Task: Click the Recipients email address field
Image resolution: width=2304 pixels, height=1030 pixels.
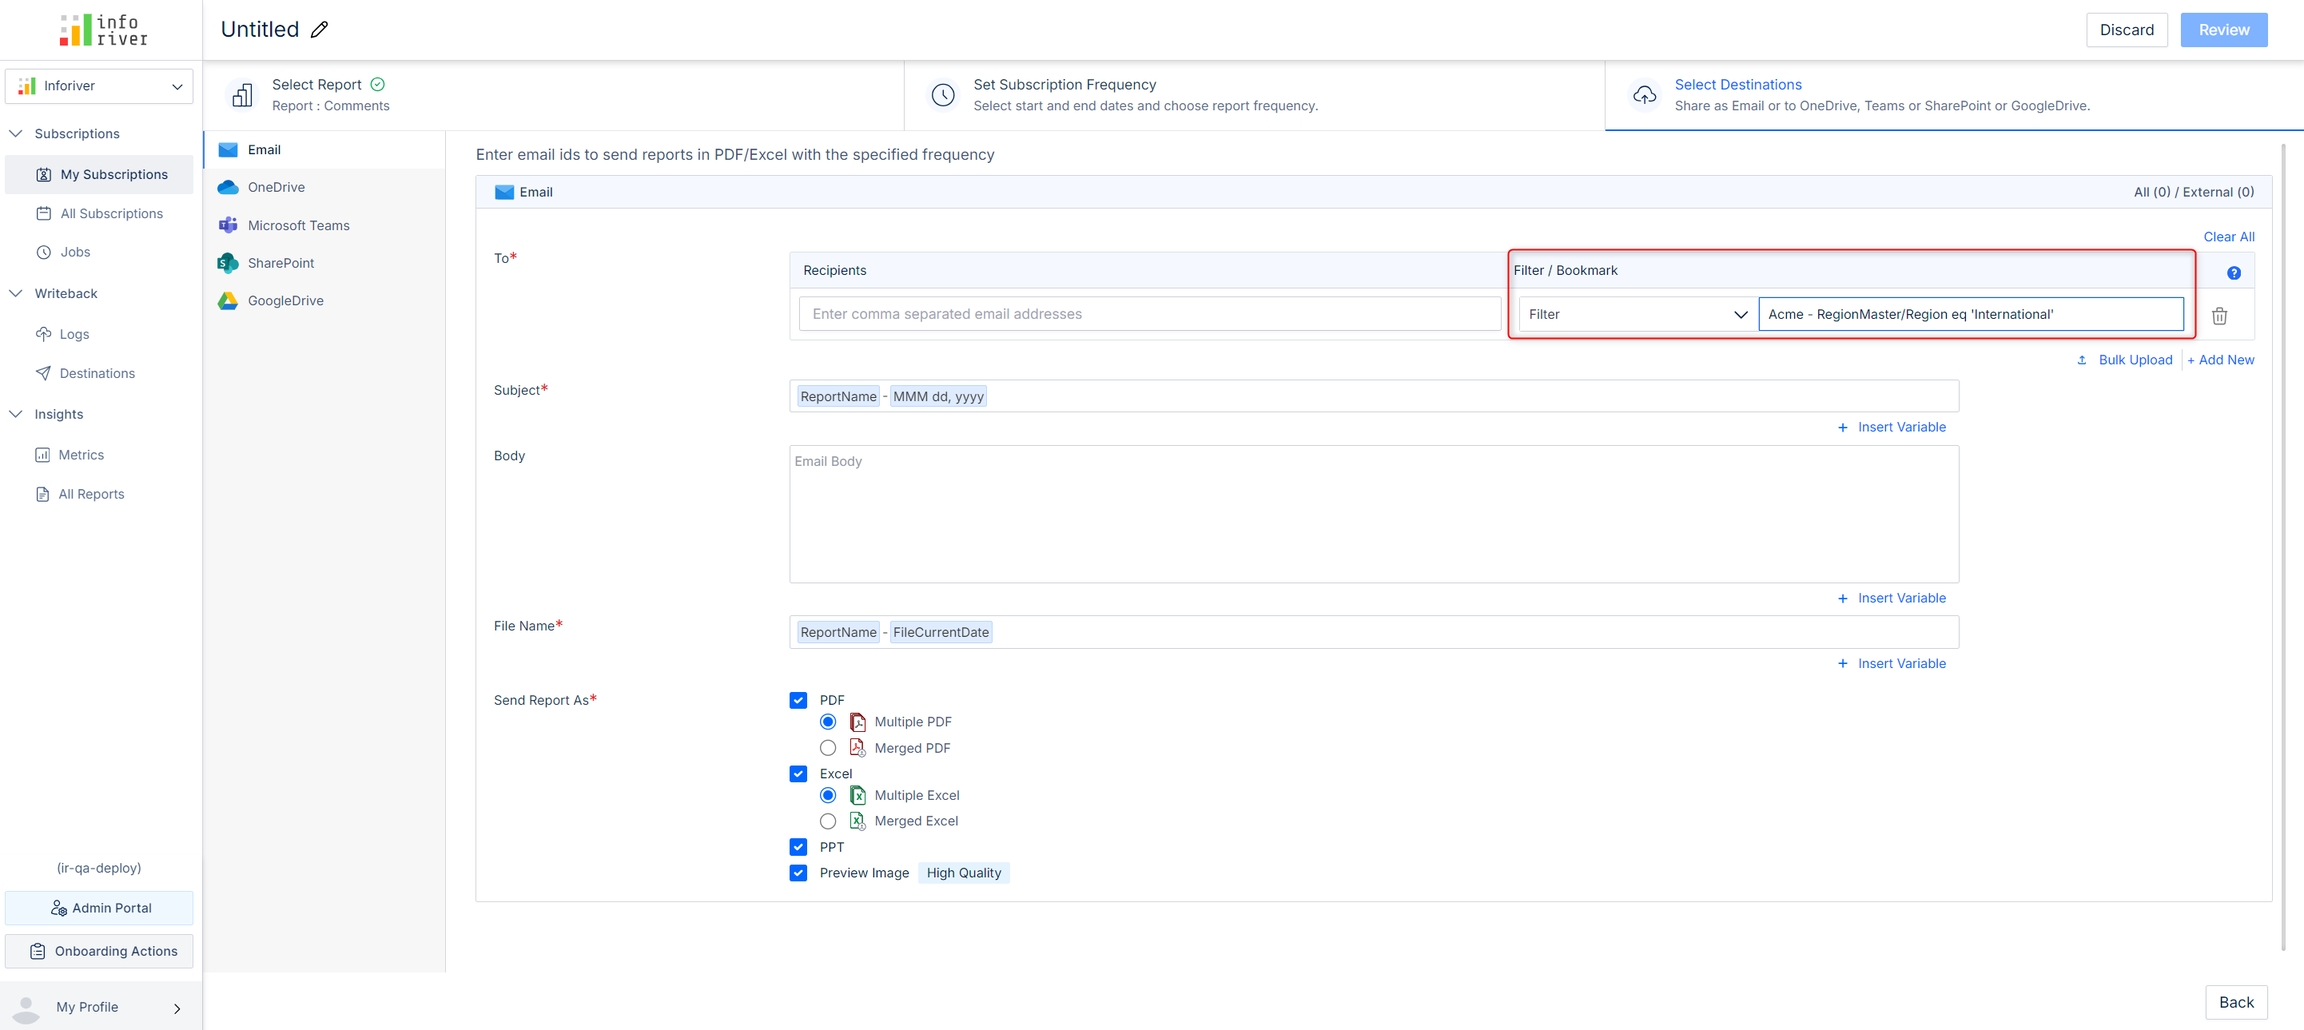Action: (1149, 314)
